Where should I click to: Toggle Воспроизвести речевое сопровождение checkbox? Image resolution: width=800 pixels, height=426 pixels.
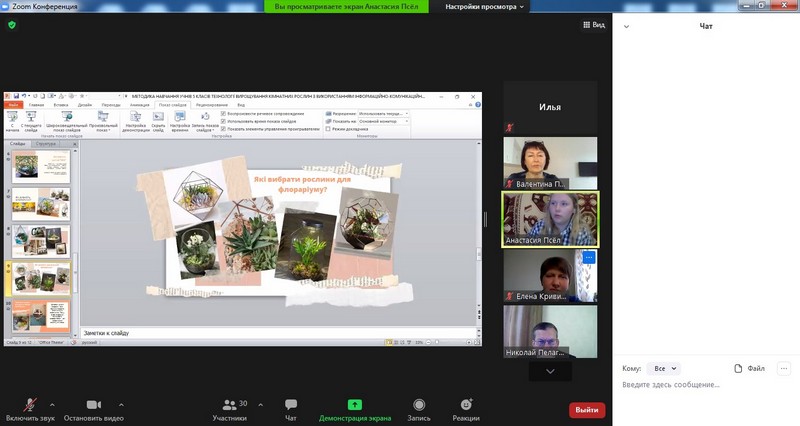pos(223,114)
